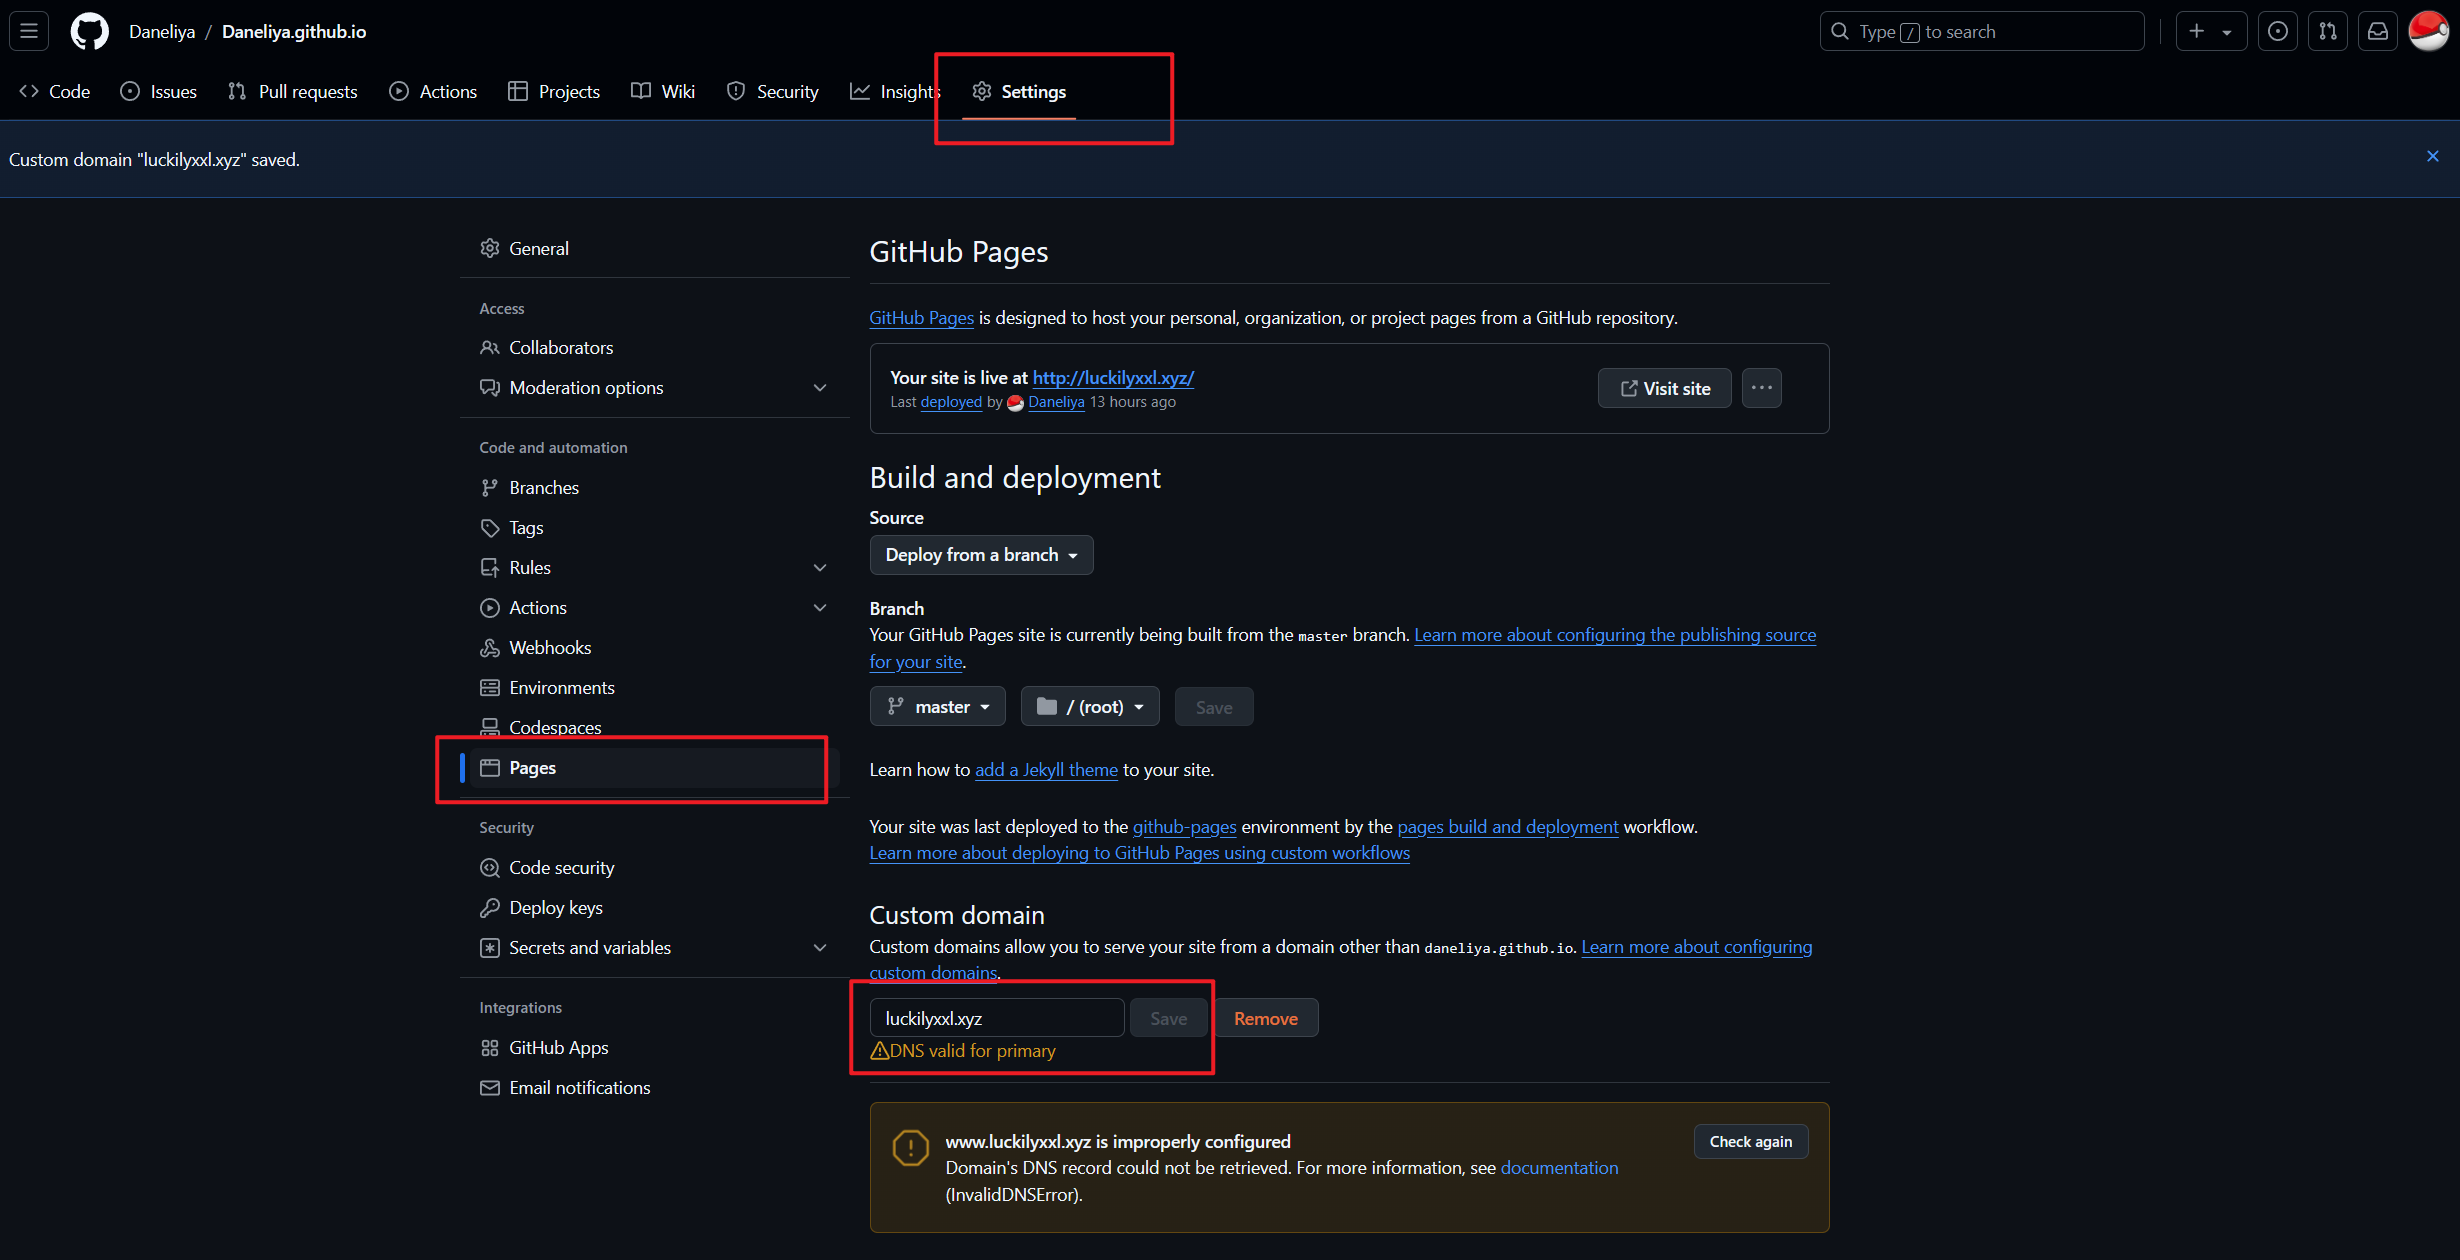2460x1260 pixels.
Task: Open Codespaces settings
Action: tap(655, 727)
